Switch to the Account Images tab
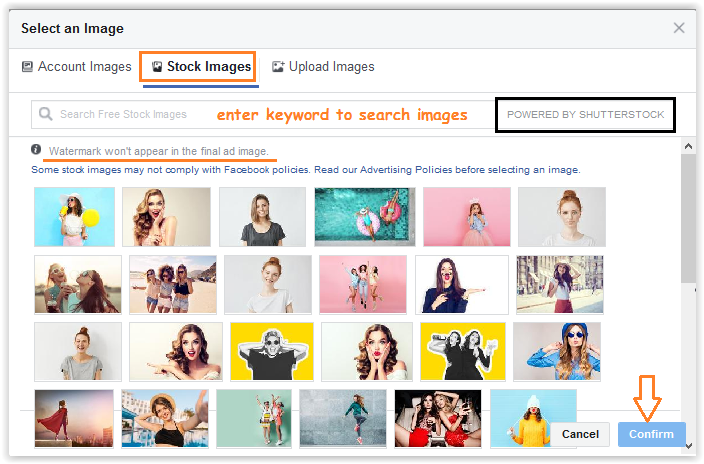 click(x=76, y=67)
